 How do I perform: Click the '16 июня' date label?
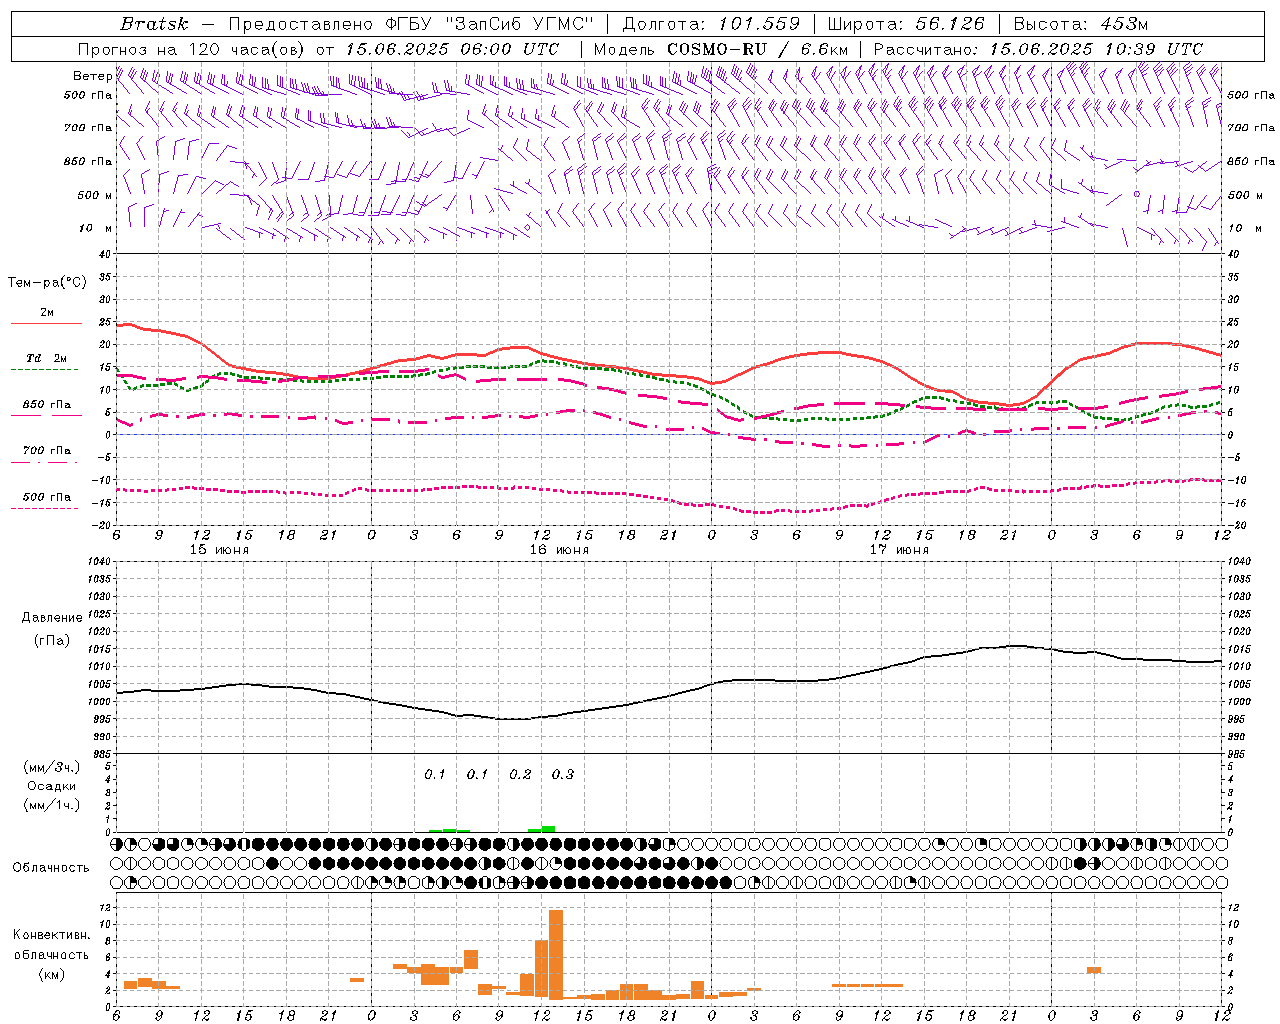tap(559, 550)
